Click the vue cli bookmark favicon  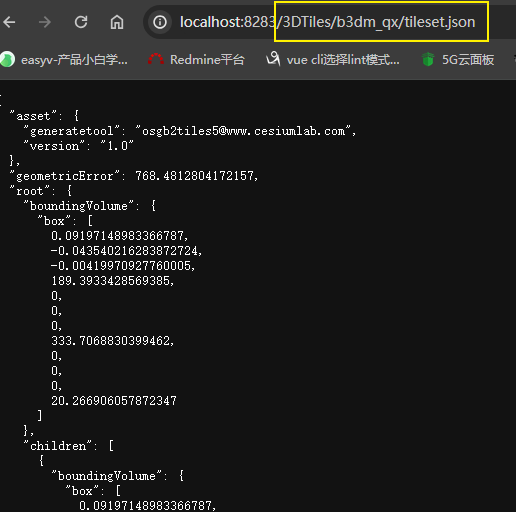tap(273, 59)
